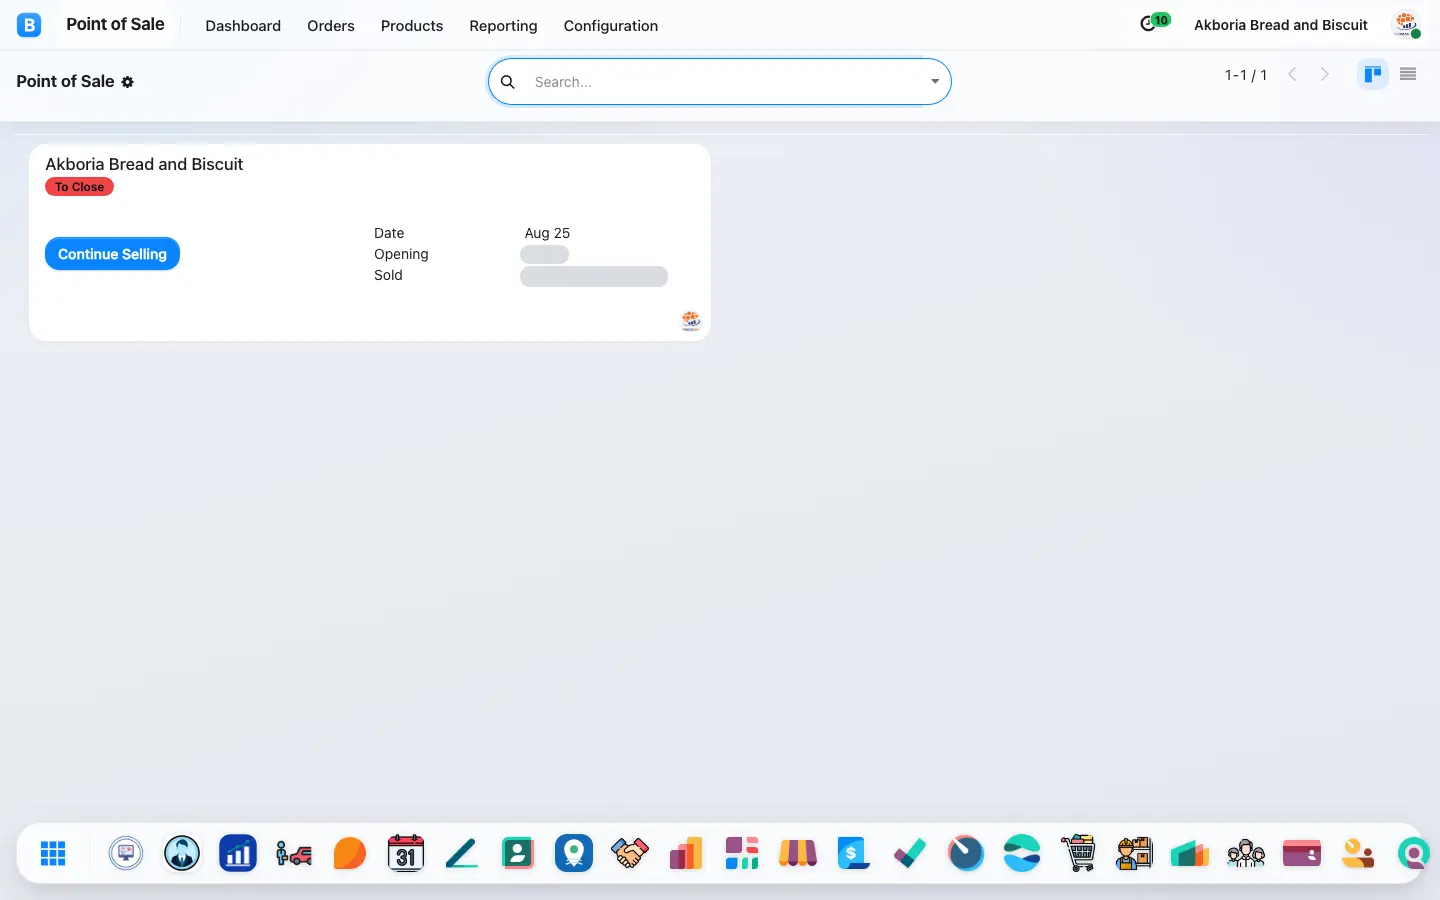Click the 1-1 / 1 pager counter
This screenshot has width=1440, height=900.
[x=1246, y=75]
